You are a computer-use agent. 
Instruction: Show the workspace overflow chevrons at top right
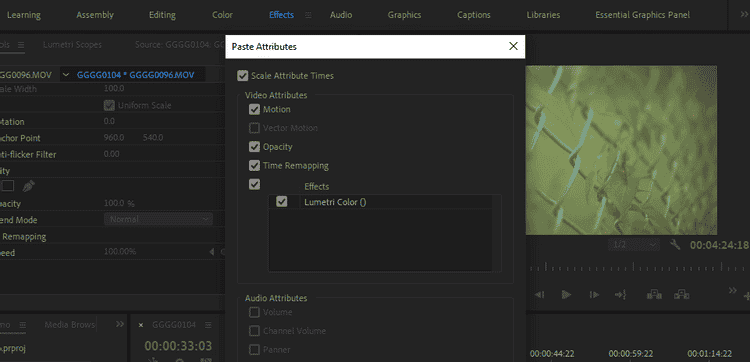click(x=740, y=15)
